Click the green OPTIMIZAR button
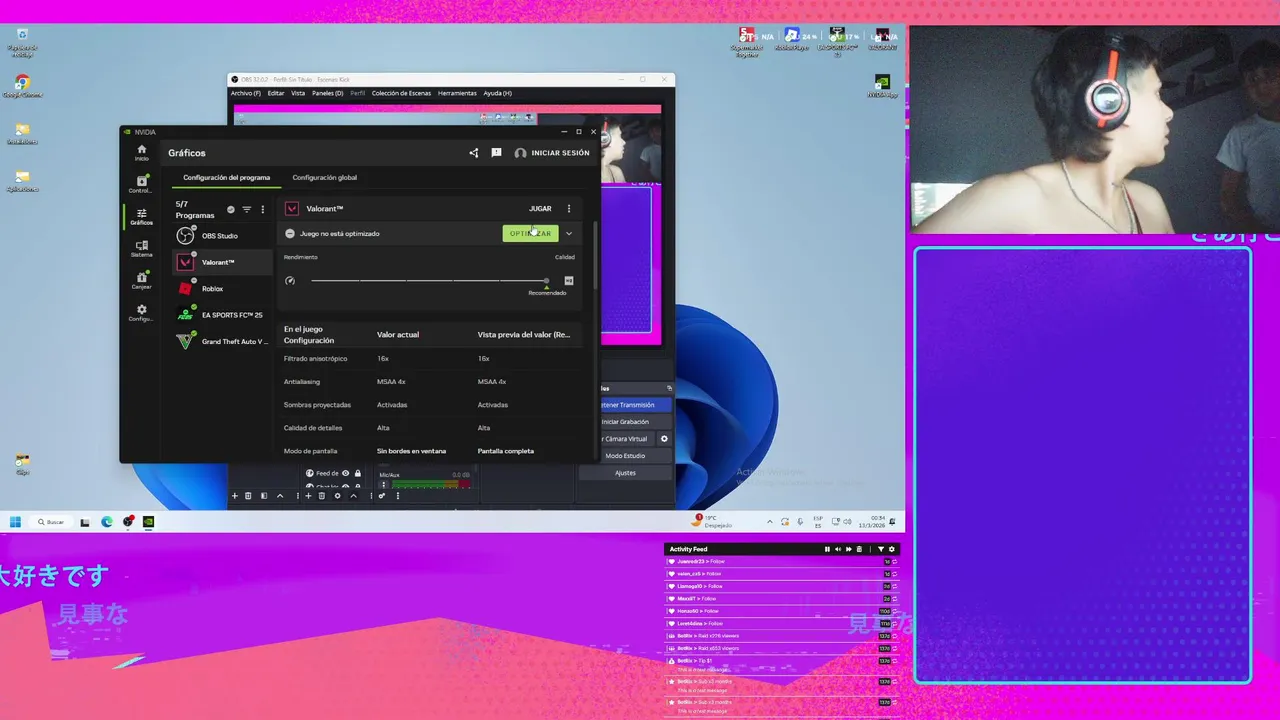This screenshot has width=1280, height=720. pos(530,233)
